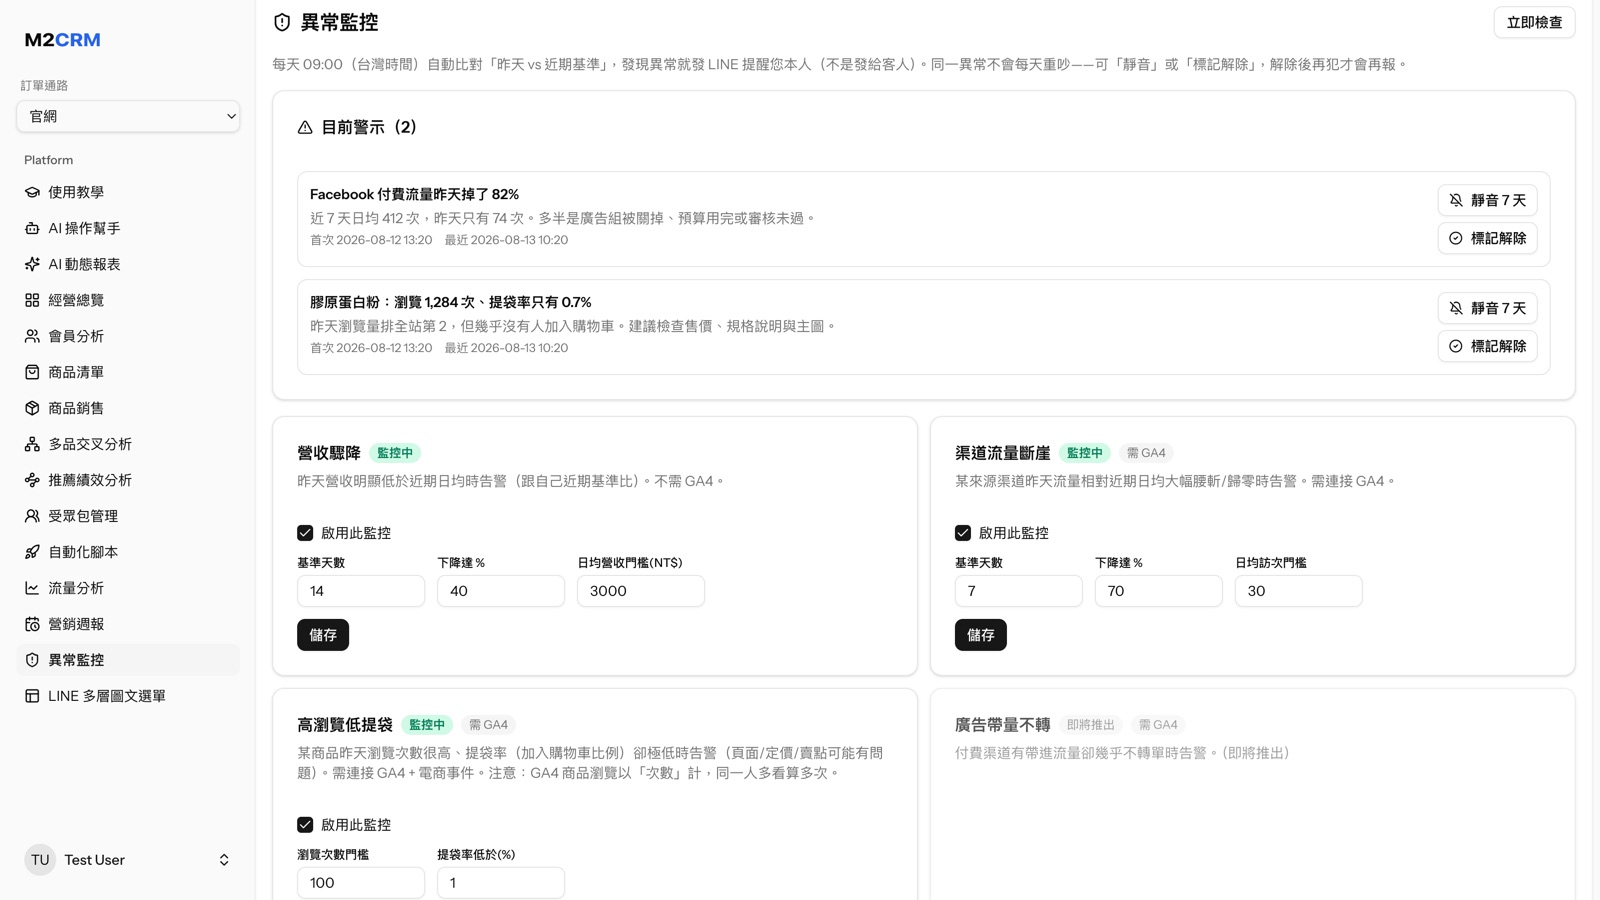This screenshot has height=900, width=1600.
Task: Click the 會員分析 people icon
Action: click(32, 336)
